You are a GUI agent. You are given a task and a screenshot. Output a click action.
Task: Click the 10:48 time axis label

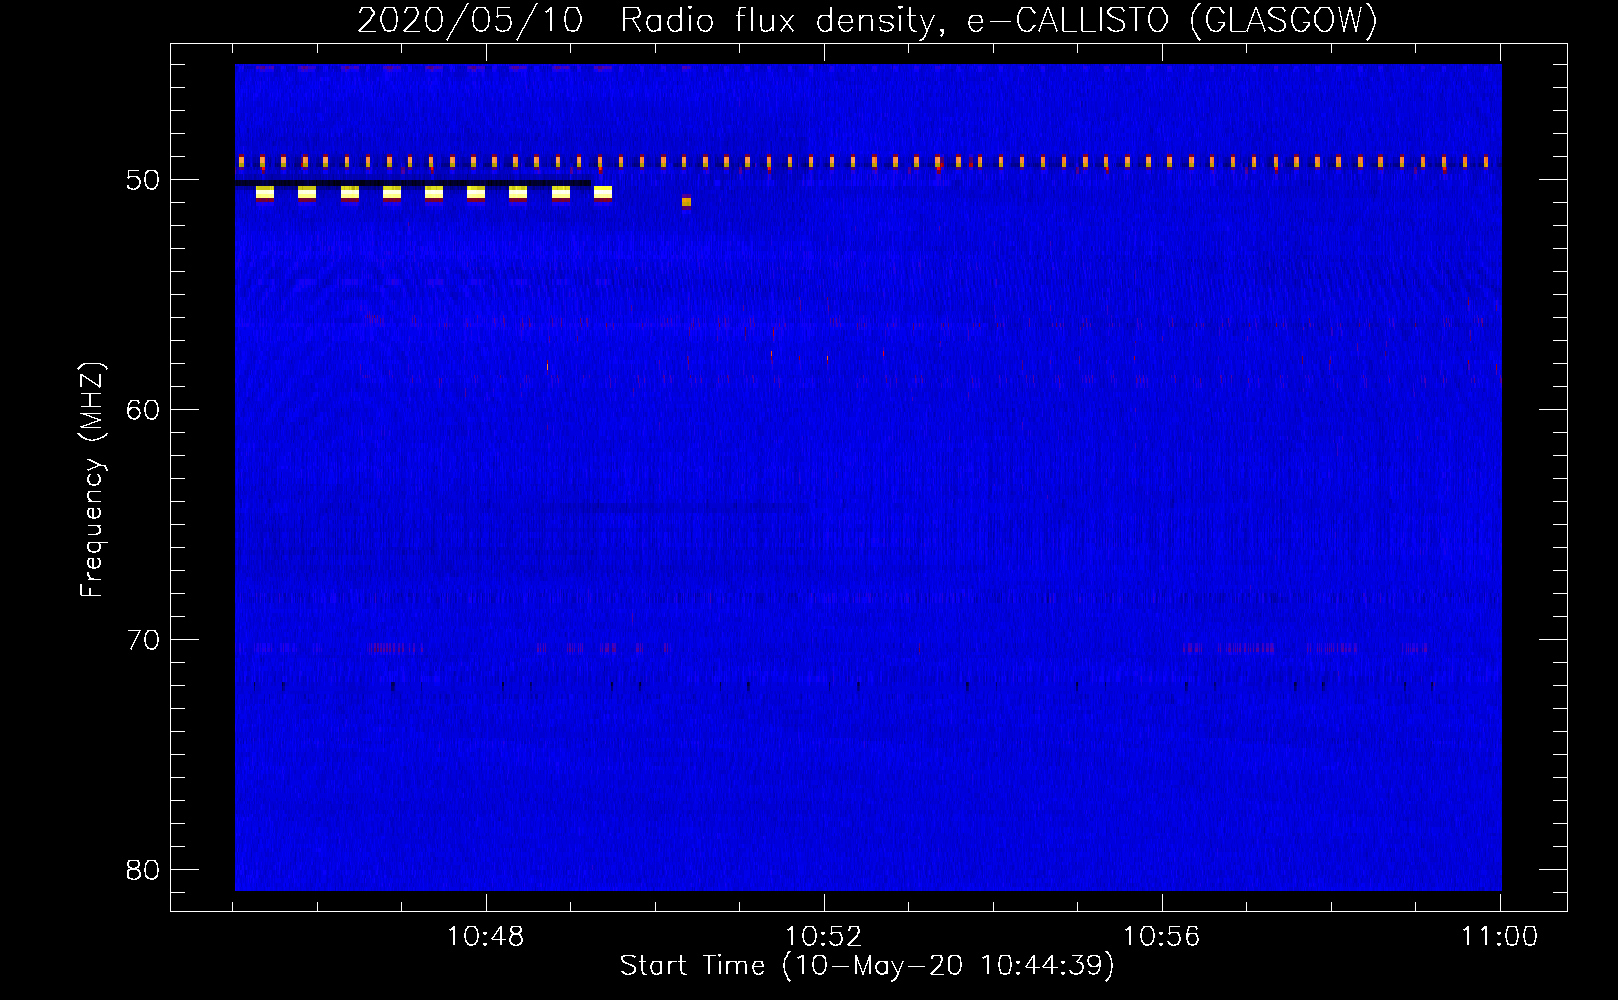coord(485,937)
